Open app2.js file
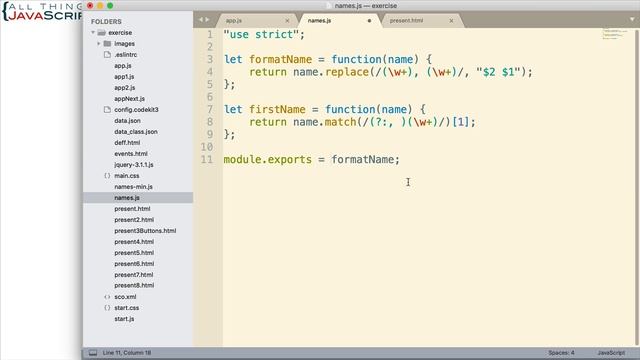 point(124,87)
